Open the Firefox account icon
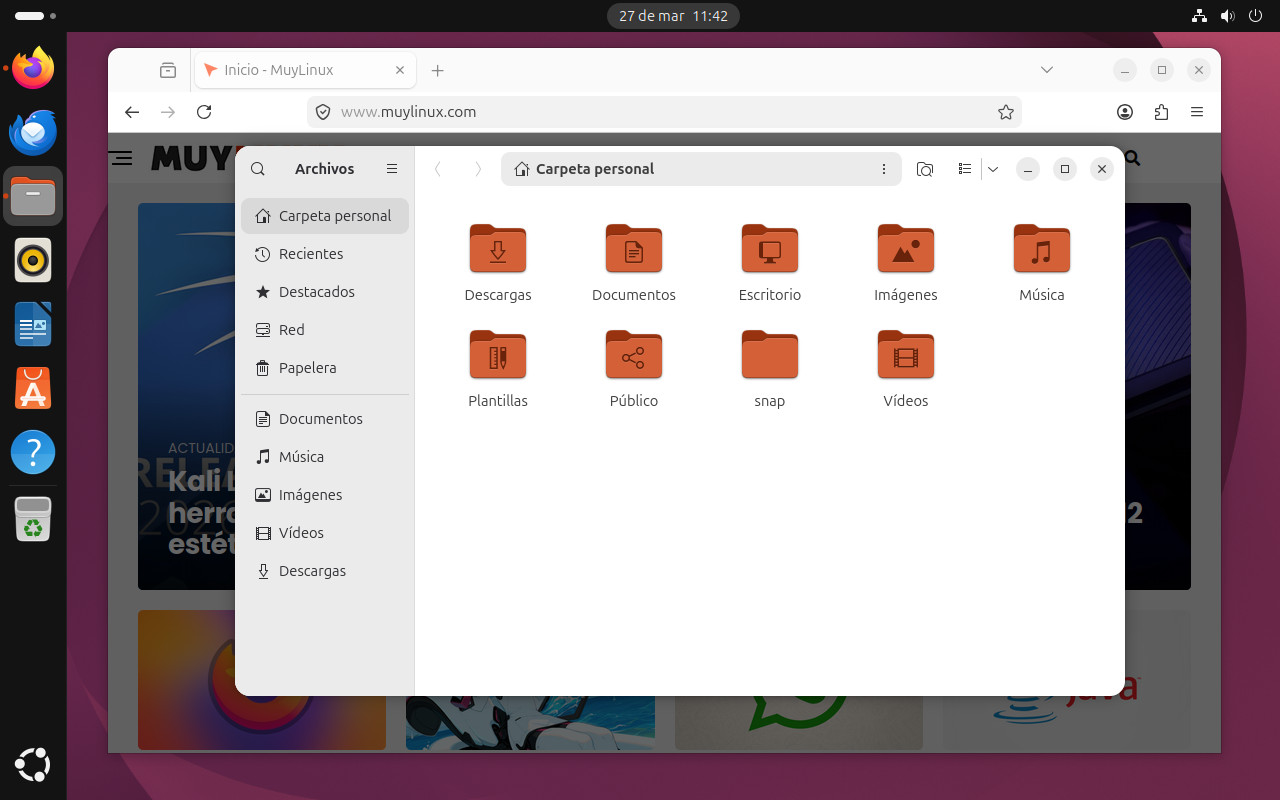 pyautogui.click(x=1125, y=112)
